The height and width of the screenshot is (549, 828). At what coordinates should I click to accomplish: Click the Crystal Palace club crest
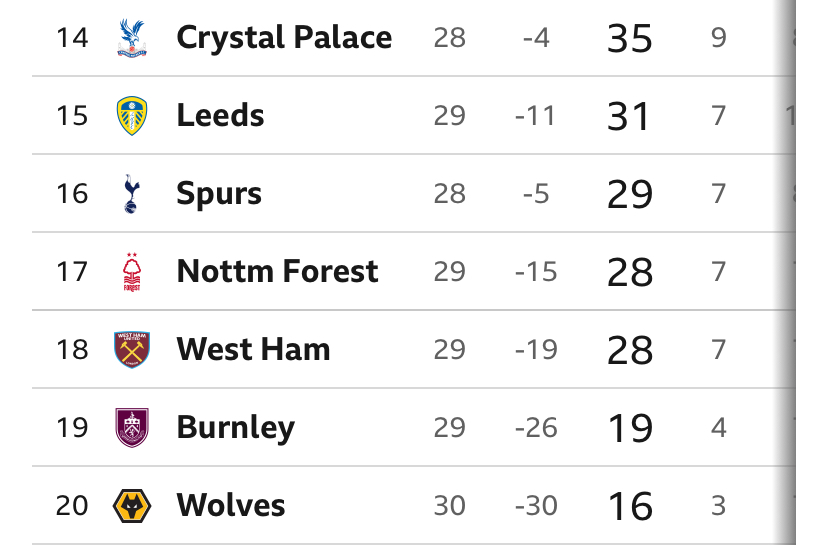(x=131, y=38)
